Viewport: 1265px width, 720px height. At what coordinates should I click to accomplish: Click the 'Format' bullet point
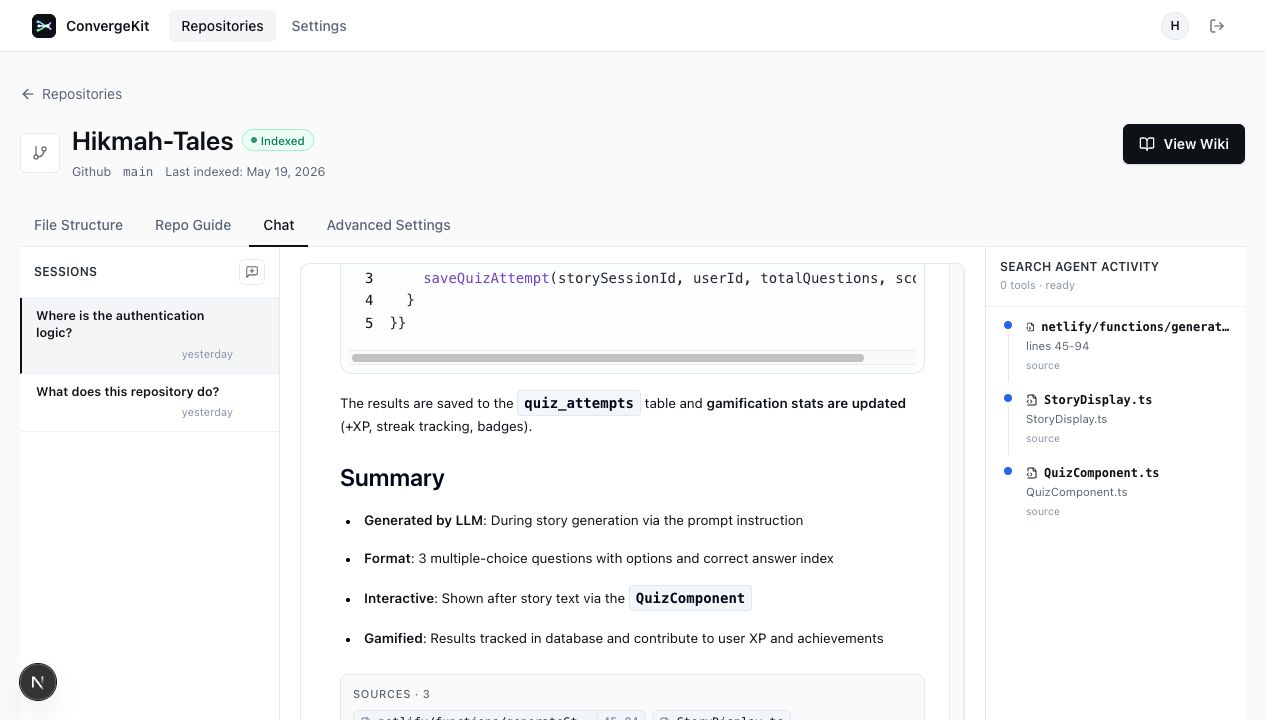598,558
